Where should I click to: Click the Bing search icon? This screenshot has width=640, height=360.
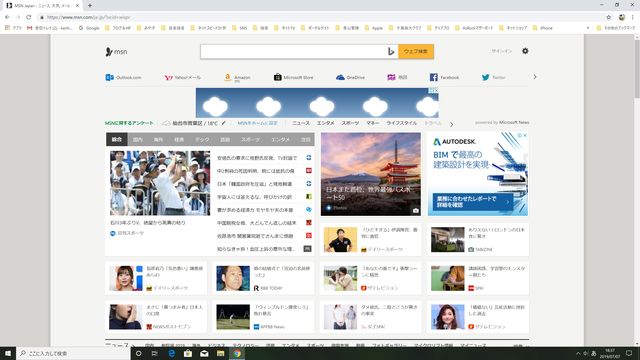(391, 51)
